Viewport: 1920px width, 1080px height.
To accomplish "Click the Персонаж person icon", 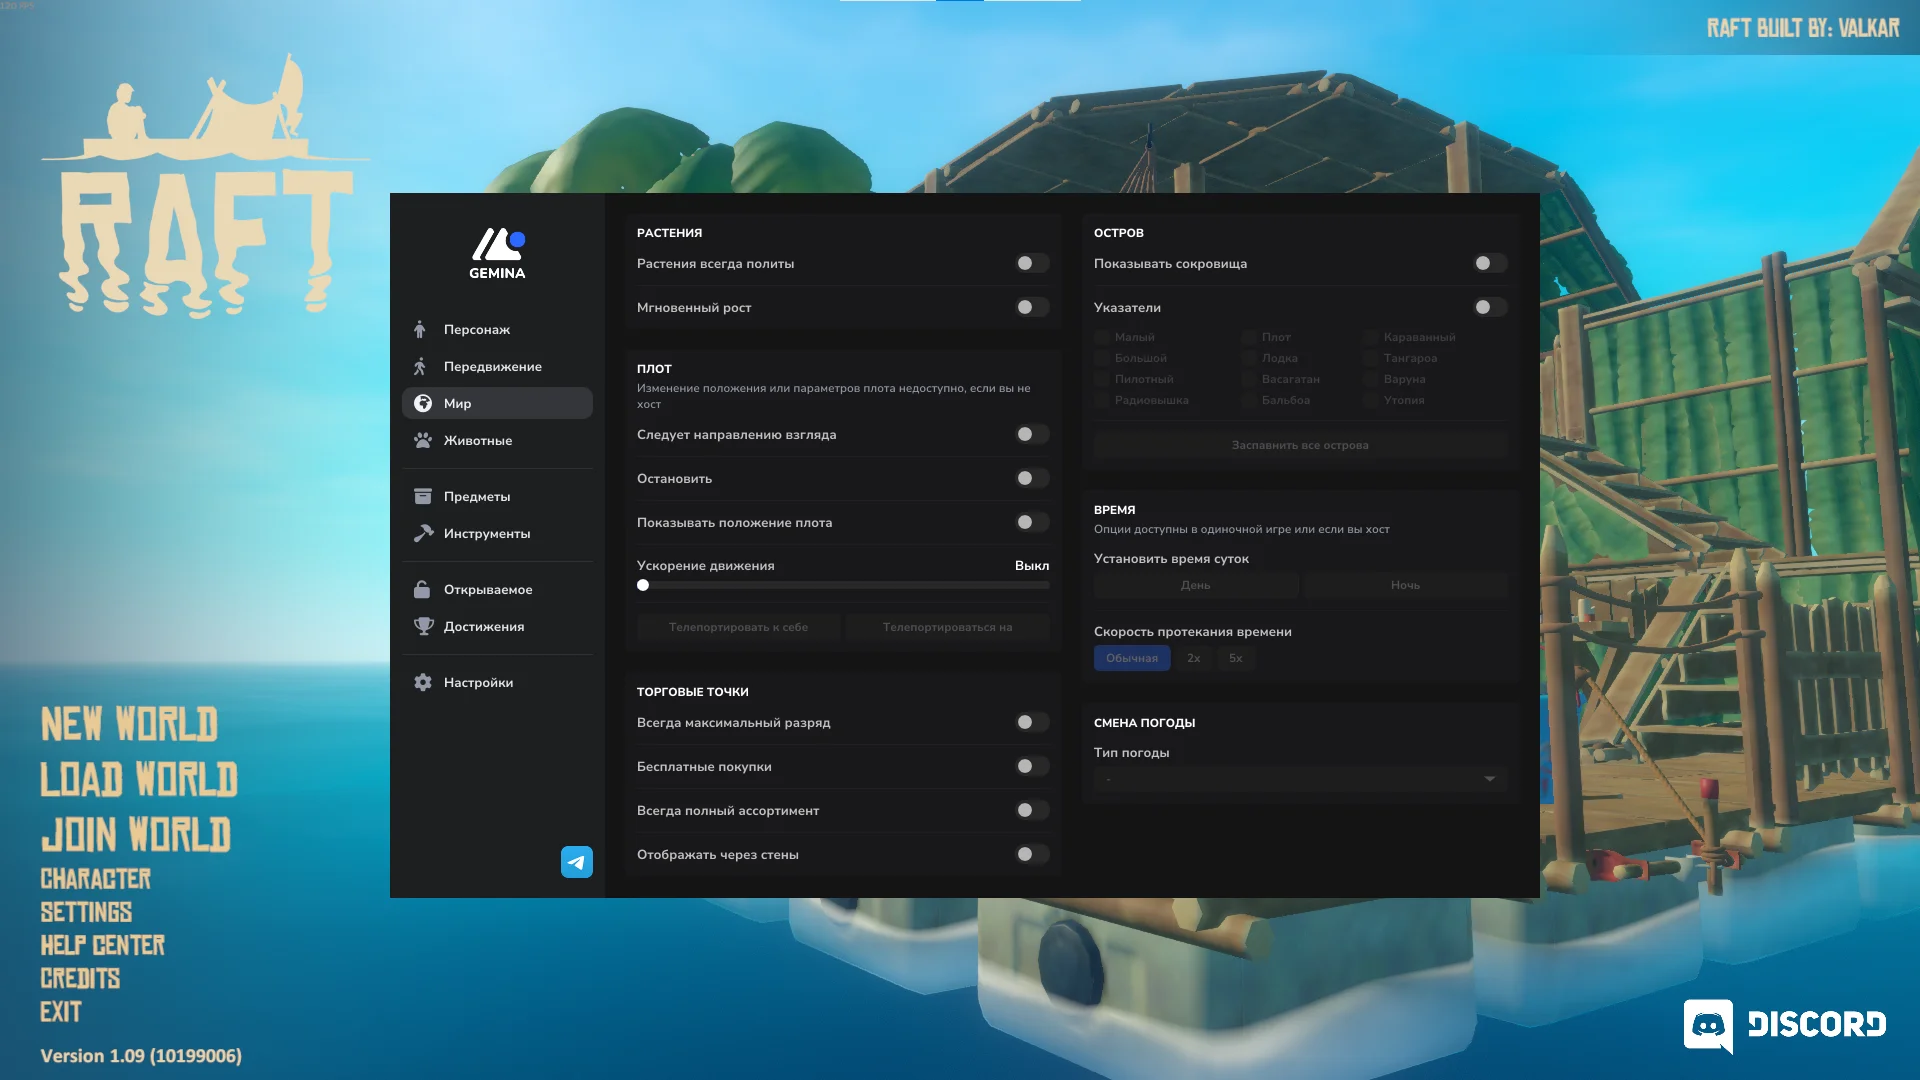I will (x=421, y=329).
